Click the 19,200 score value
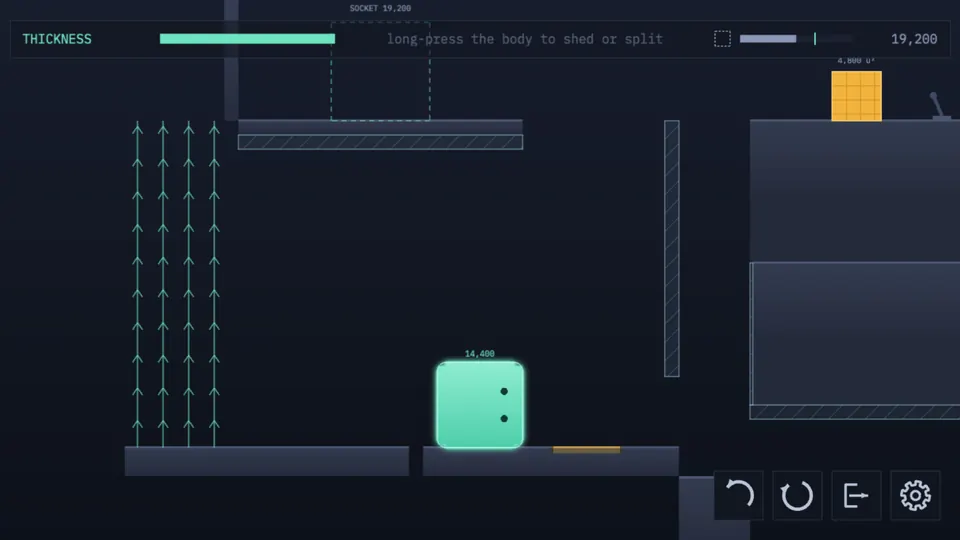 click(x=914, y=39)
